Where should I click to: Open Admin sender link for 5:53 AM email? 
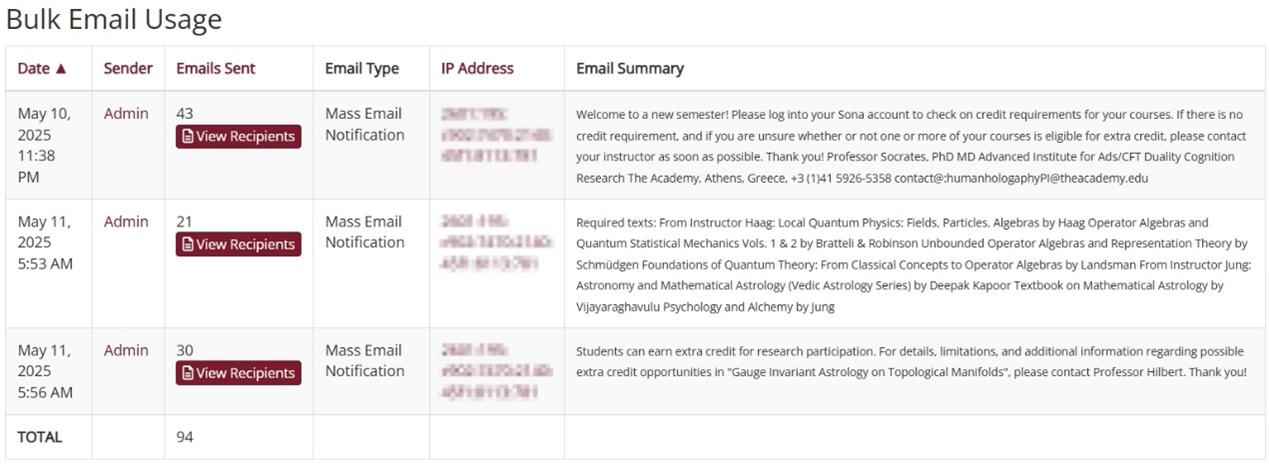(x=126, y=222)
